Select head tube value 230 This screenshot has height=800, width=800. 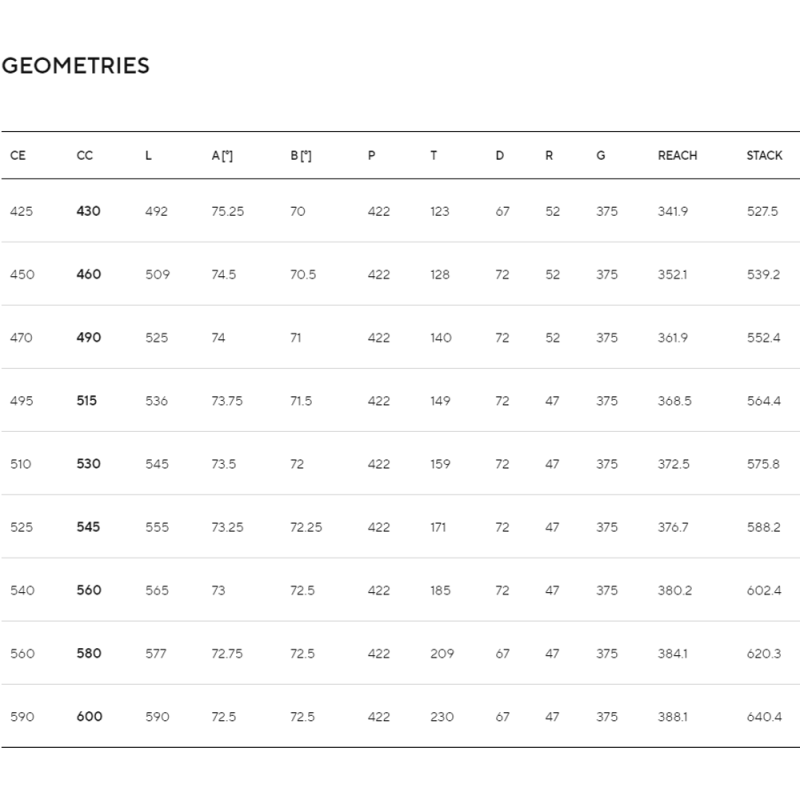(441, 717)
